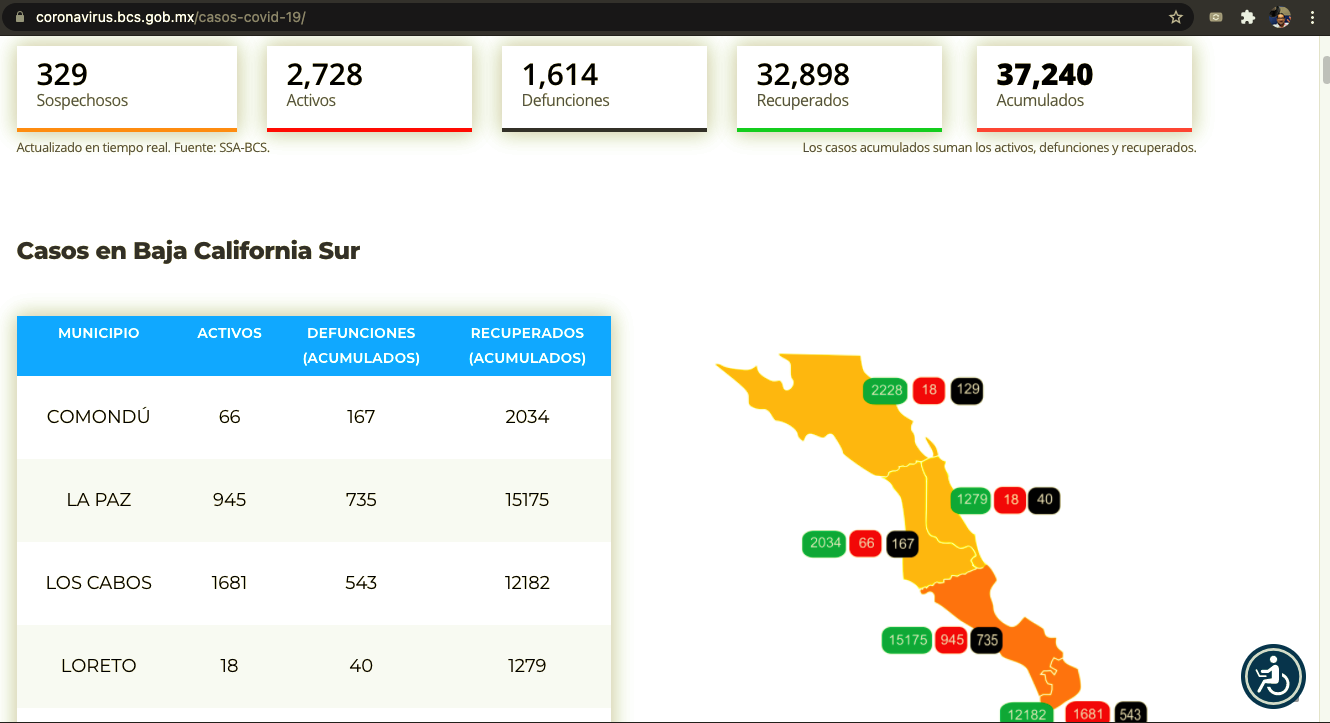The width and height of the screenshot is (1330, 723).
Task: Click red 1681 badge on the map
Action: [1087, 714]
